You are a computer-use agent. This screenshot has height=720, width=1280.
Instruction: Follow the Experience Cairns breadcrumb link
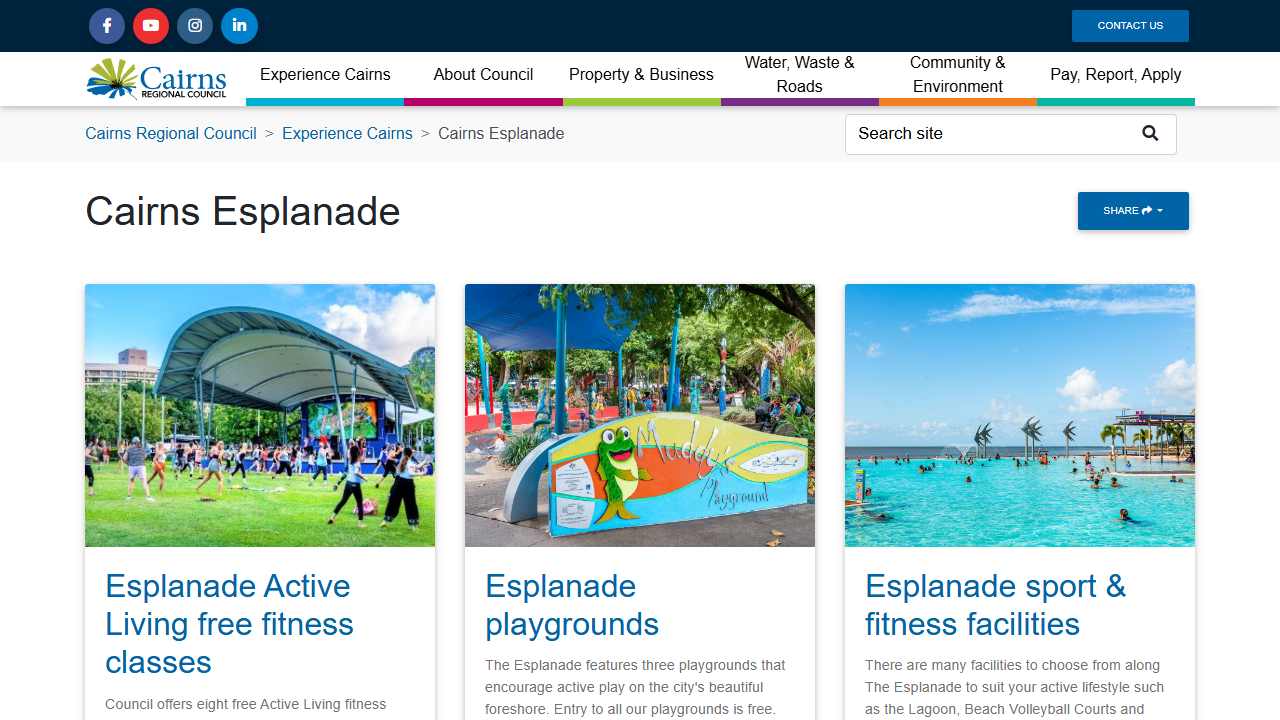pyautogui.click(x=347, y=134)
